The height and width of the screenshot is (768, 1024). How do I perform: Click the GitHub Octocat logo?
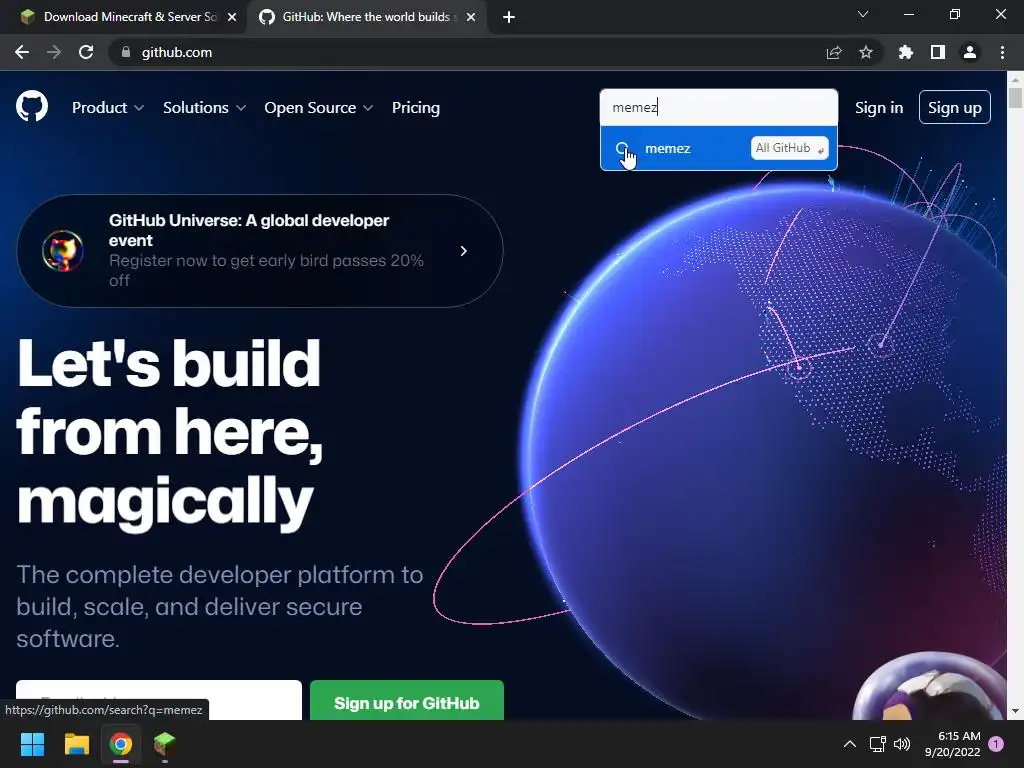click(32, 106)
